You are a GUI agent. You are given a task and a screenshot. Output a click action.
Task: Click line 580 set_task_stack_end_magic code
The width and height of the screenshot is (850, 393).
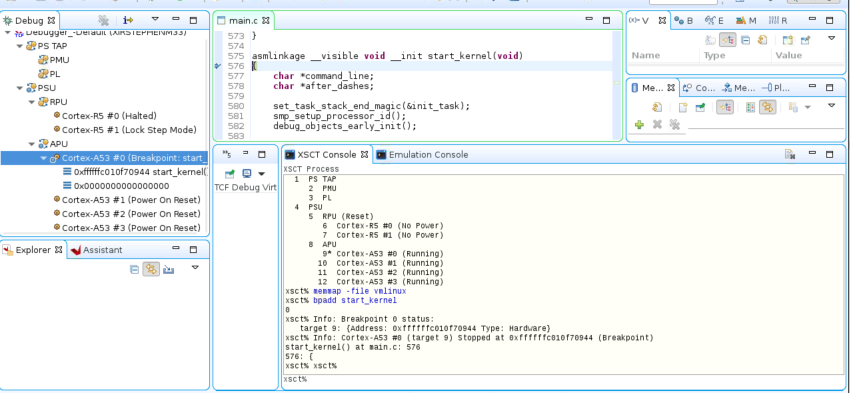pyautogui.click(x=371, y=106)
